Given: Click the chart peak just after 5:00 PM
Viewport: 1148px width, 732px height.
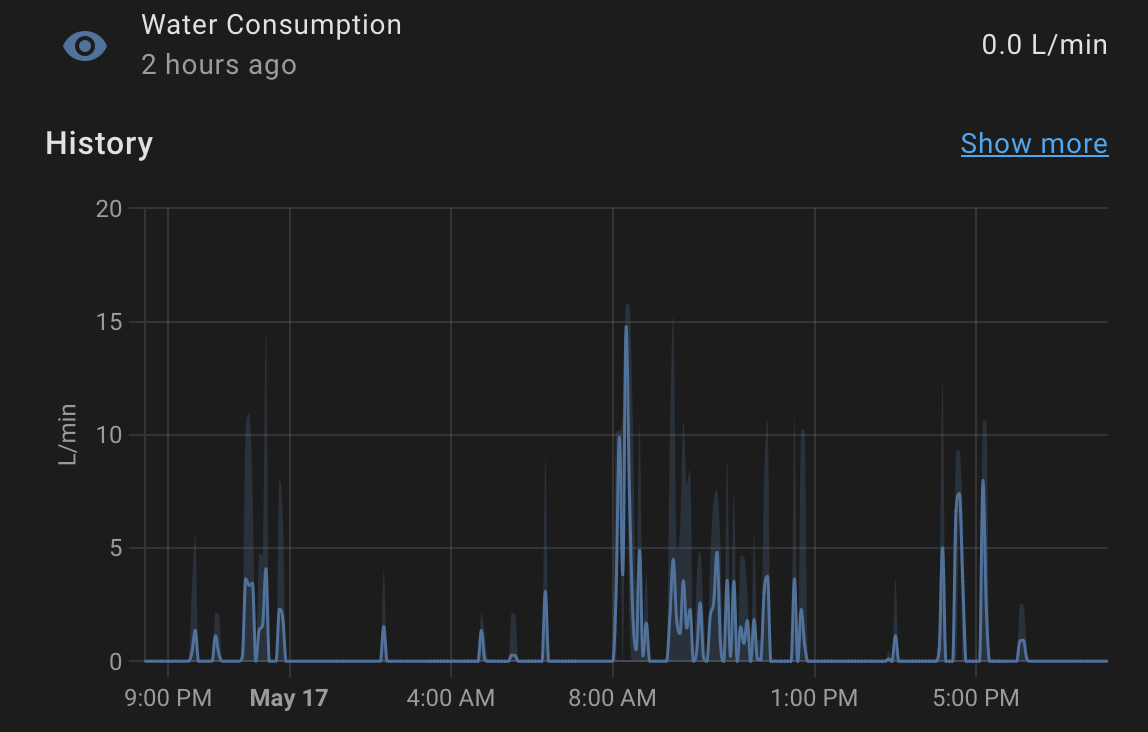Looking at the screenshot, I should pos(983,481).
